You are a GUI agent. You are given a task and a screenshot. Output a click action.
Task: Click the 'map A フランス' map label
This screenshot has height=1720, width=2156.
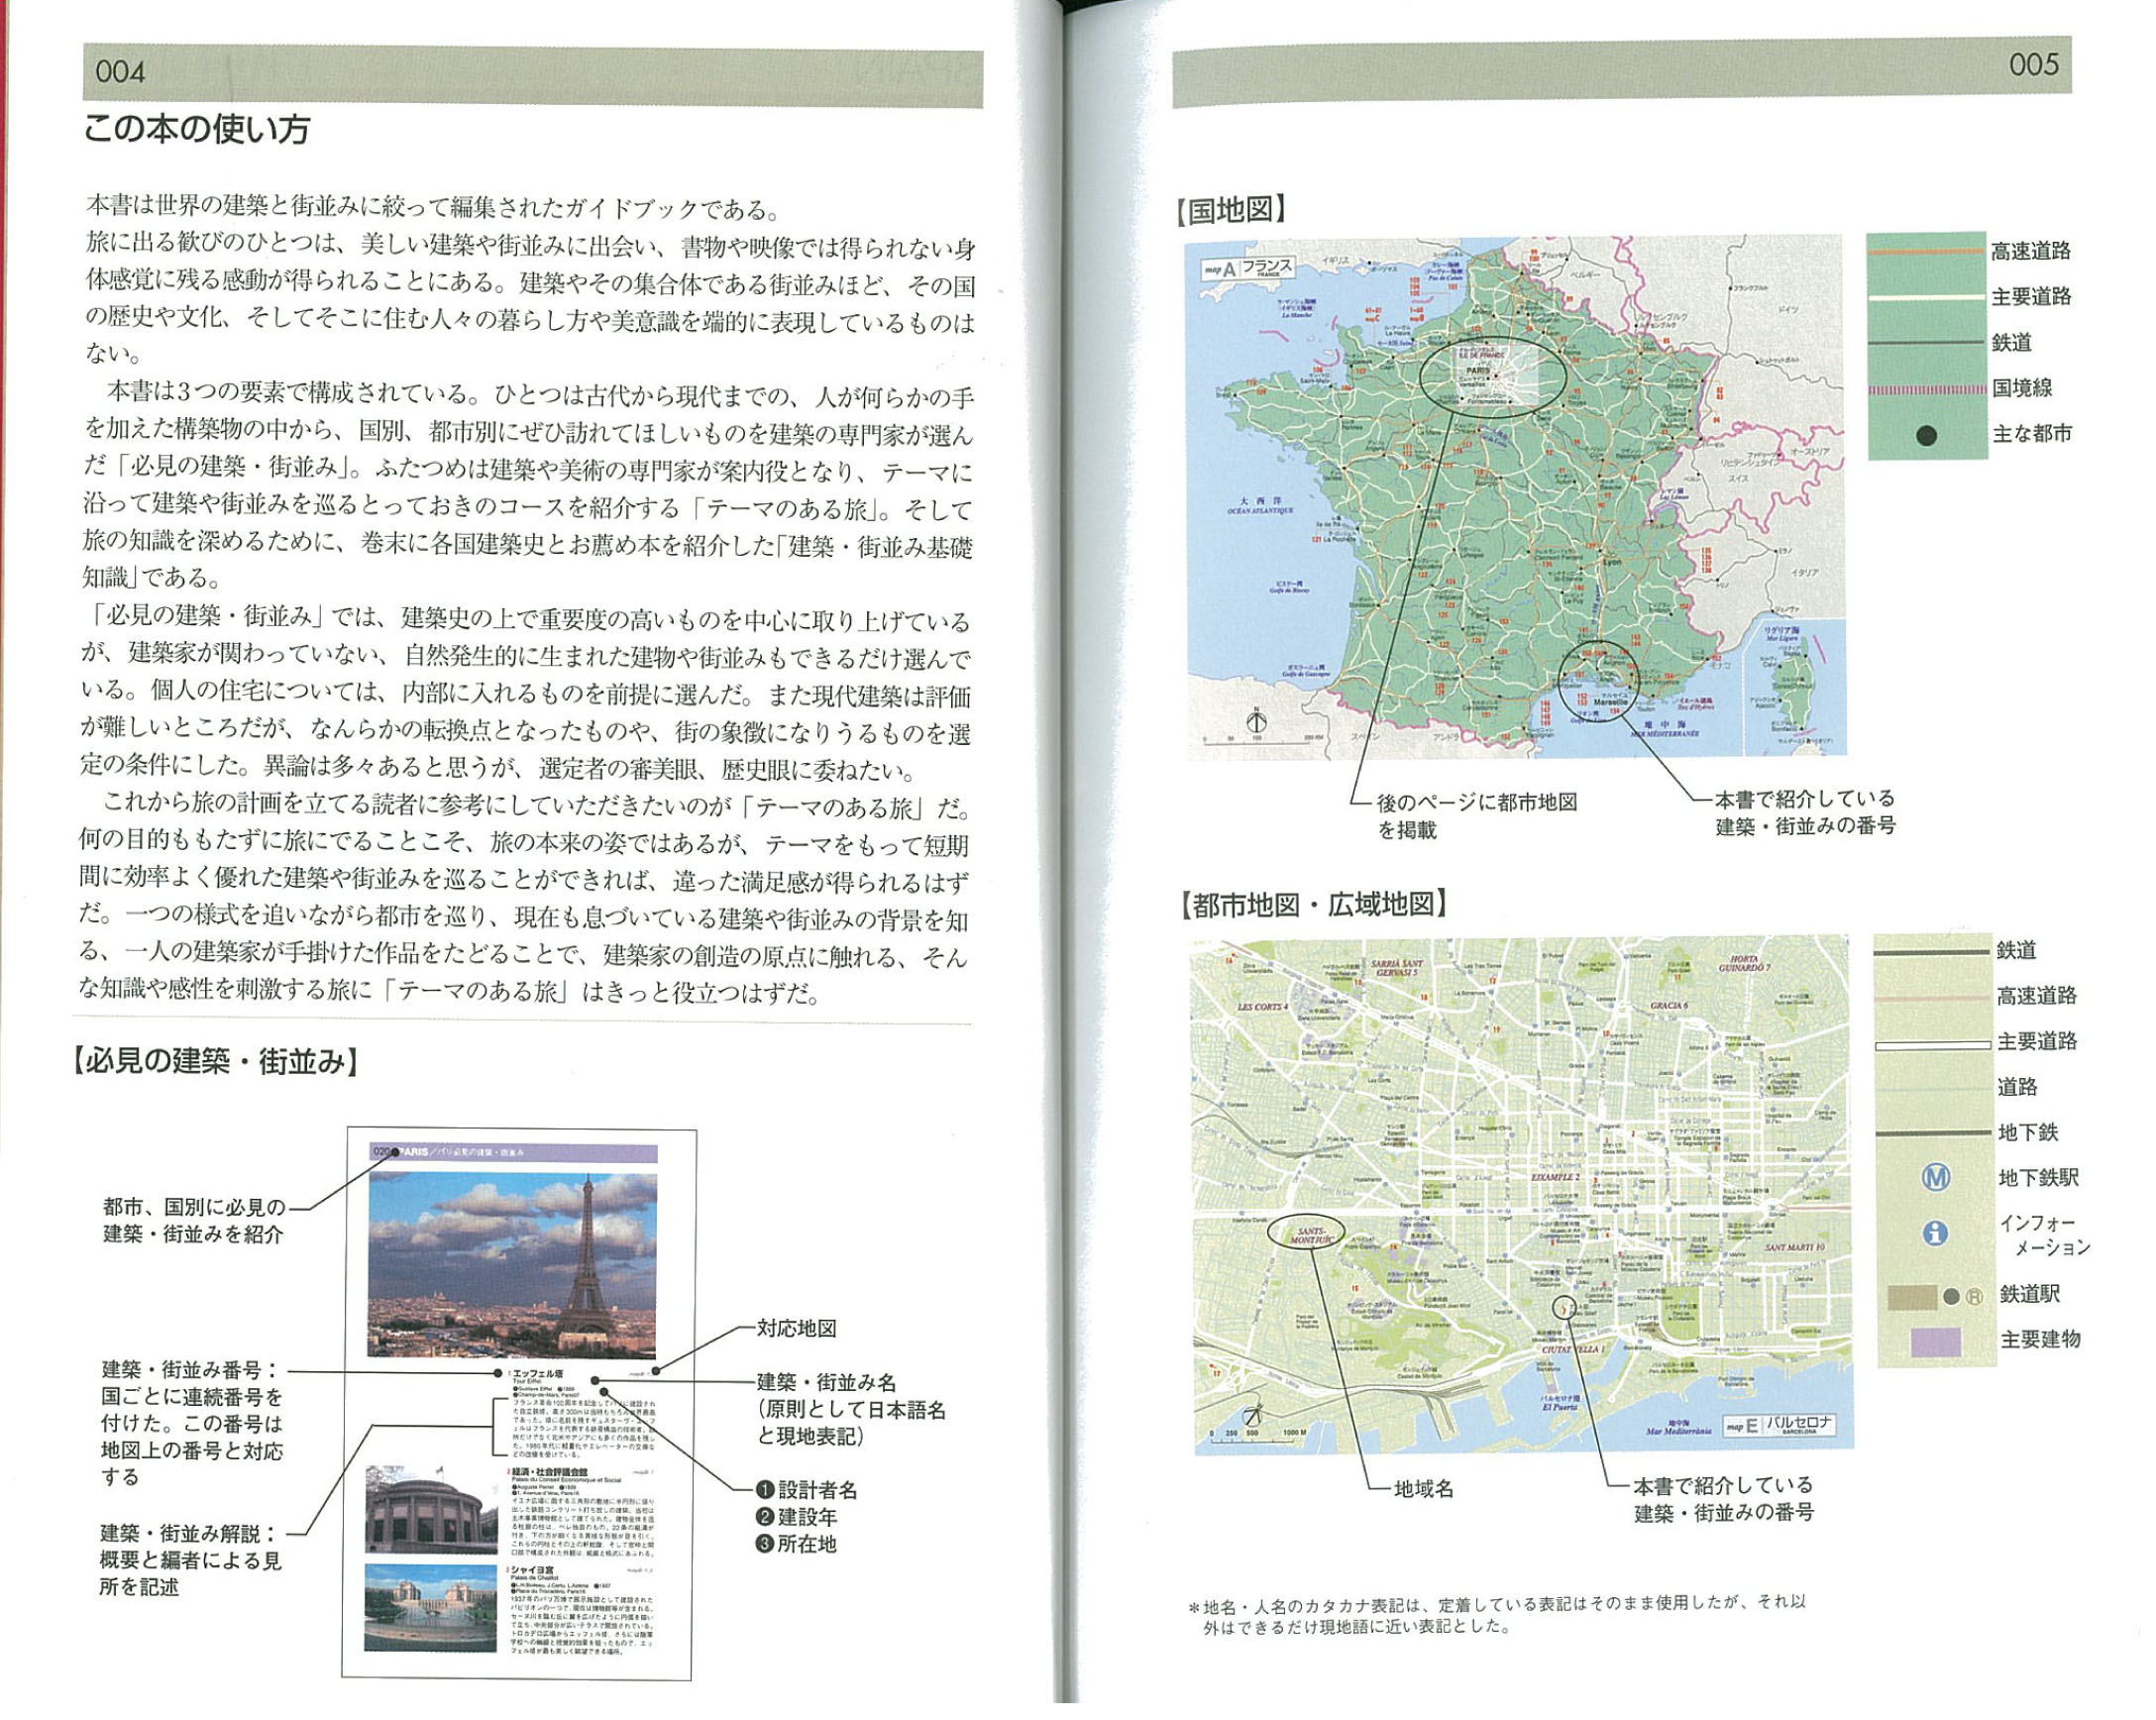pyautogui.click(x=1248, y=269)
